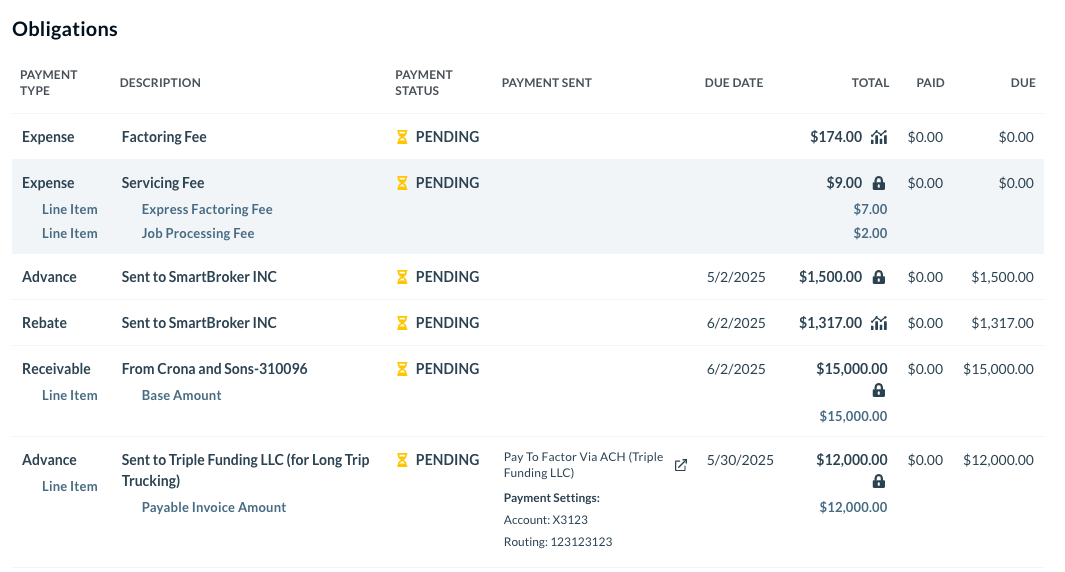Click the Base Amount line item
The image size is (1065, 572).
point(181,395)
